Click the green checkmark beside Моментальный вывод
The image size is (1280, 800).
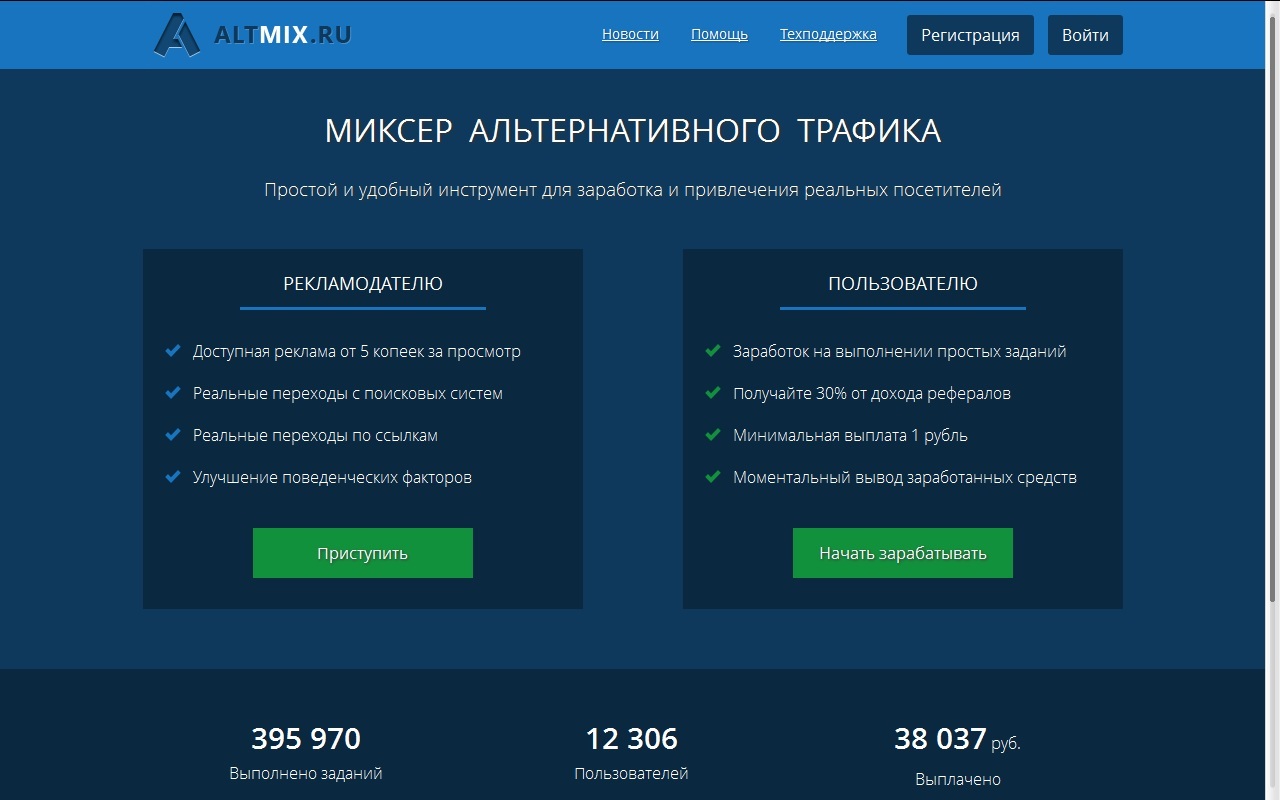[712, 477]
